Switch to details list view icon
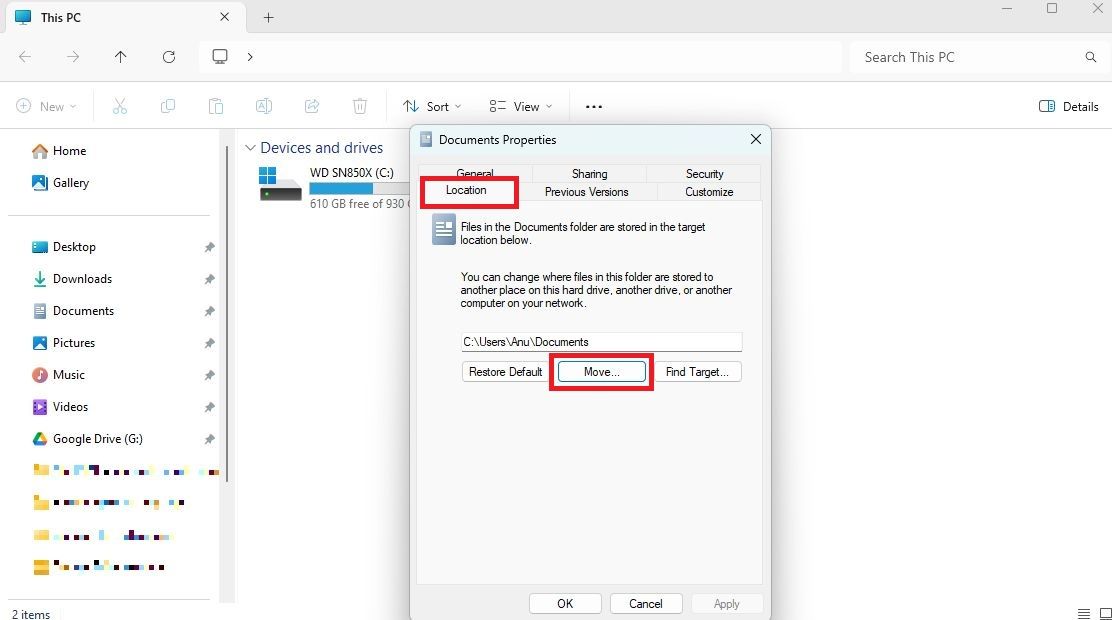The image size is (1112, 620). (1084, 614)
